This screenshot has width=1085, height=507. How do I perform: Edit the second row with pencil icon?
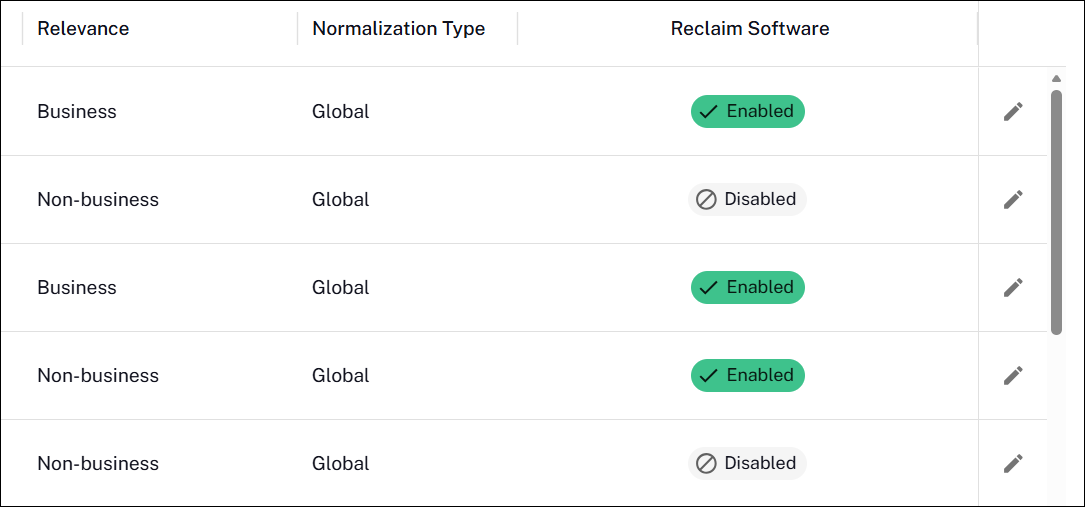(1013, 200)
